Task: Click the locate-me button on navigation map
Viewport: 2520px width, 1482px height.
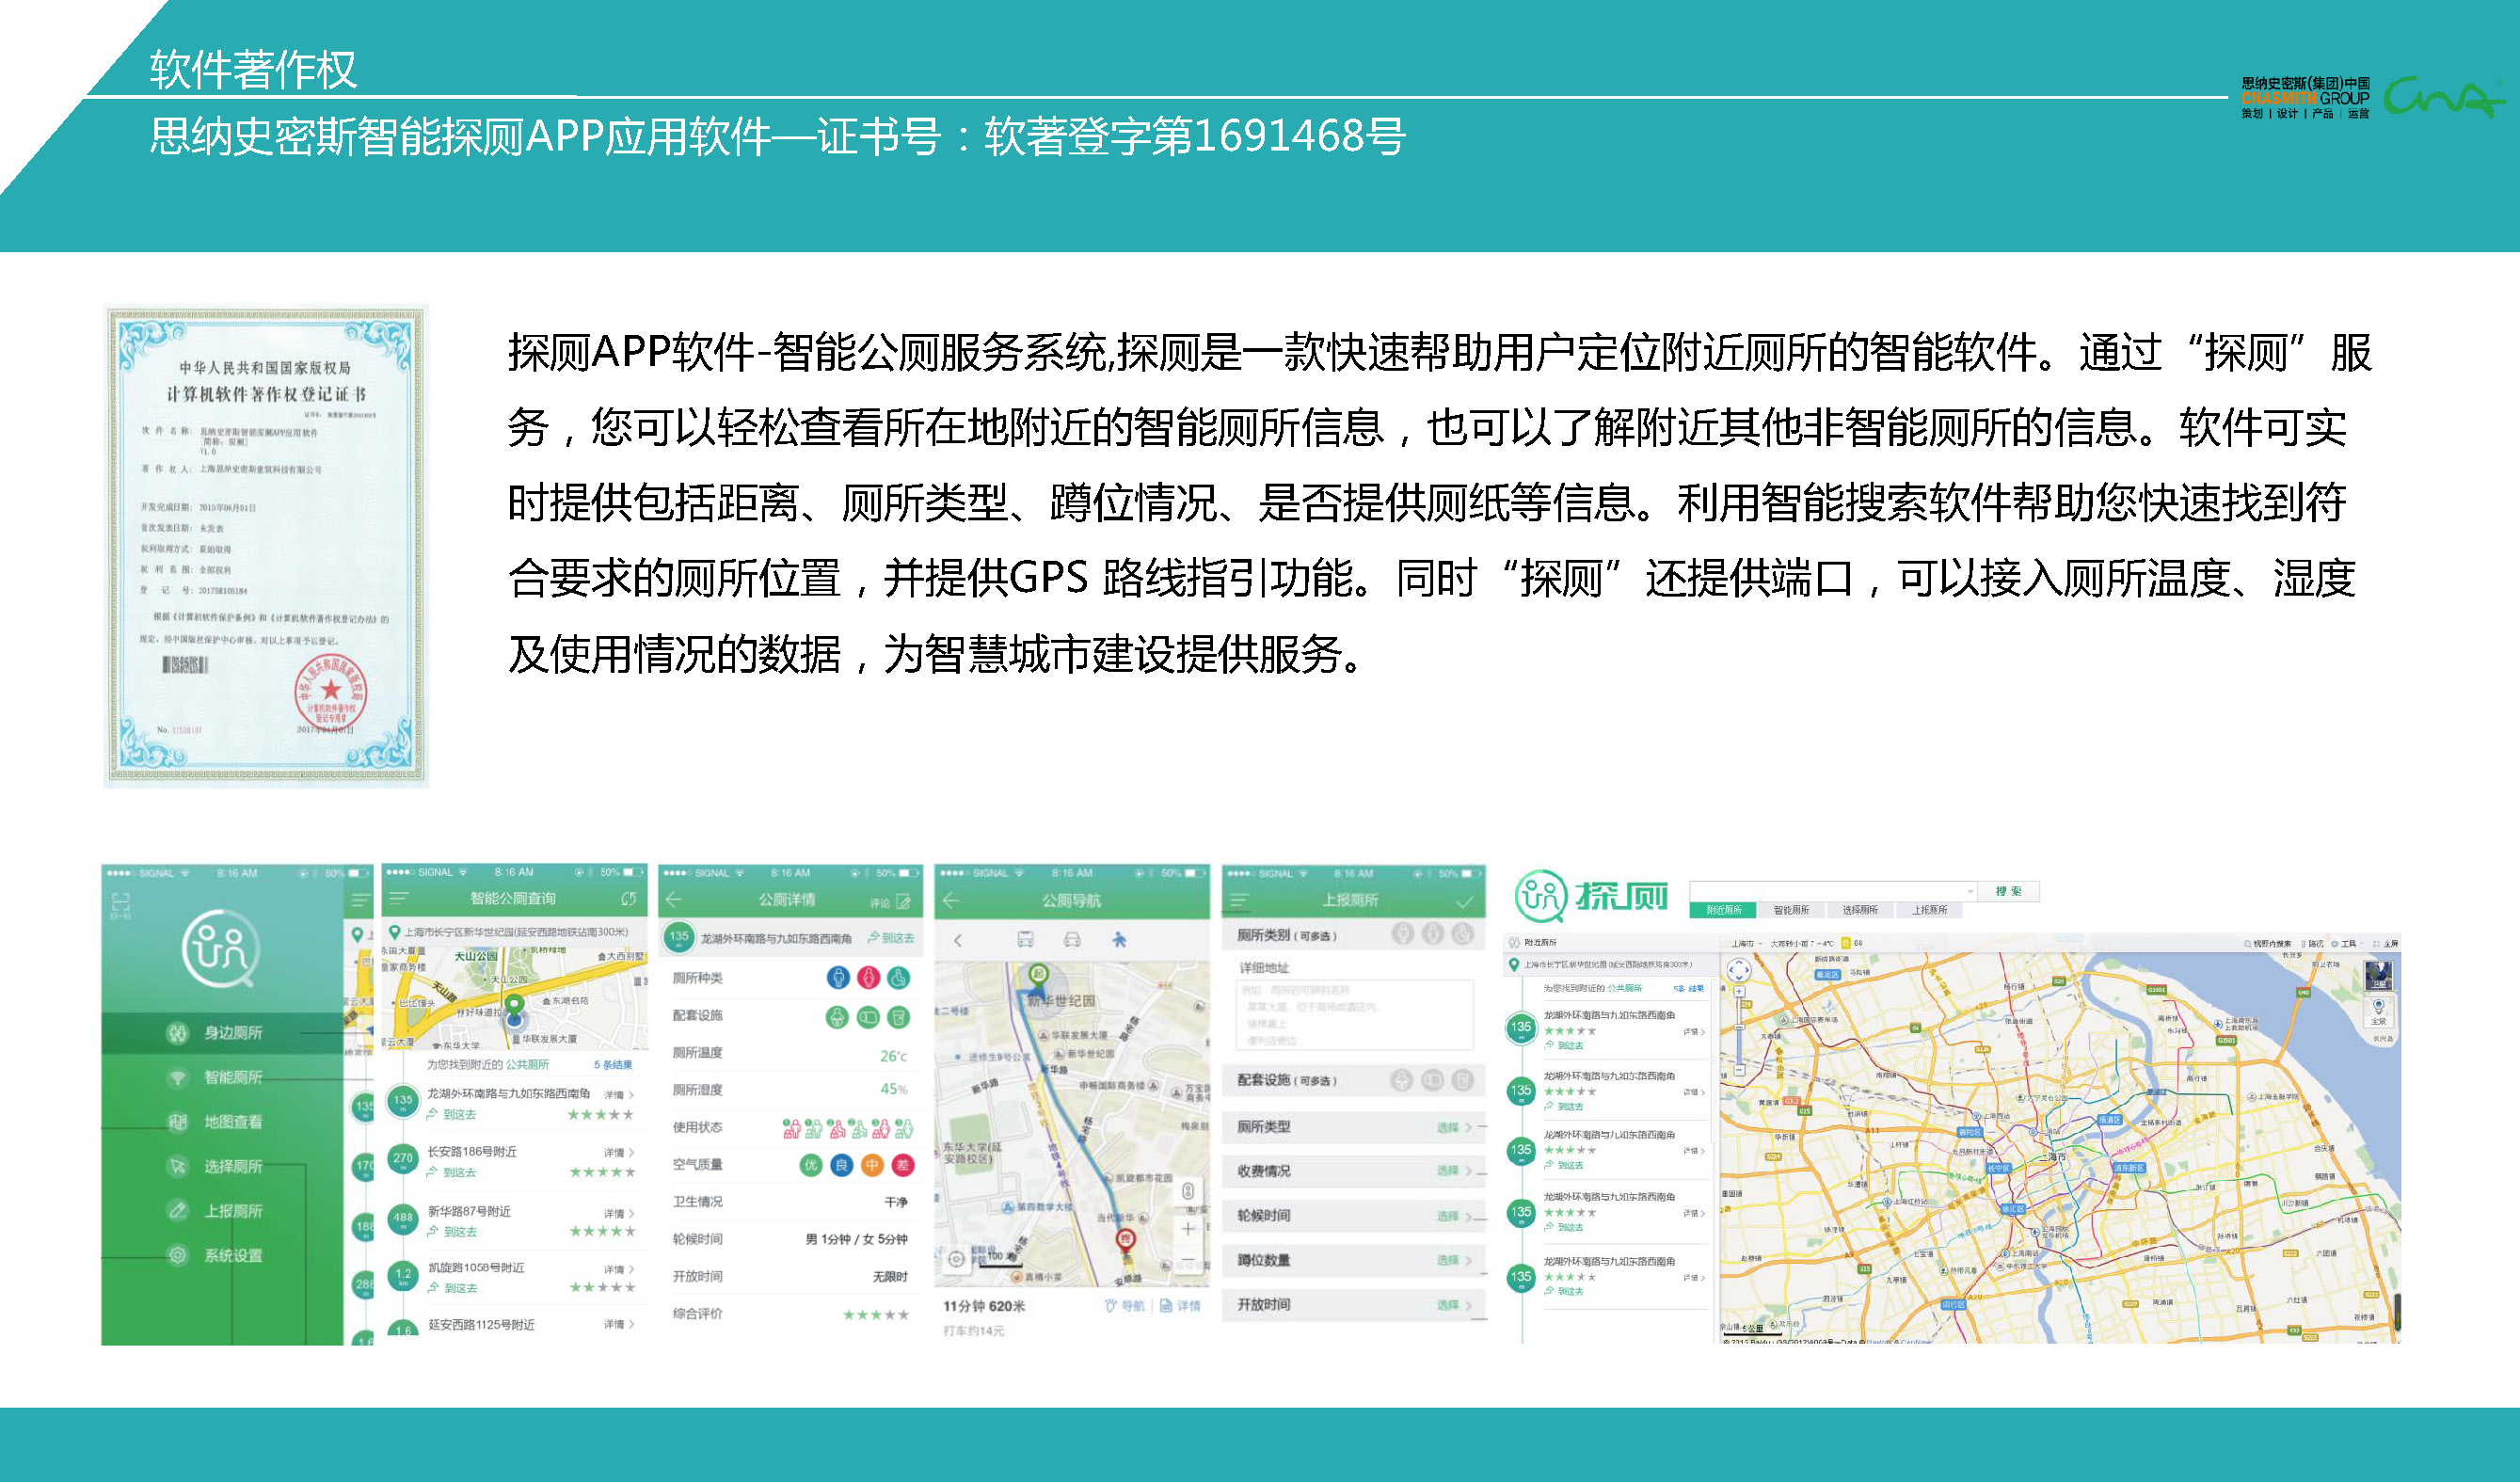Action: [956, 1259]
